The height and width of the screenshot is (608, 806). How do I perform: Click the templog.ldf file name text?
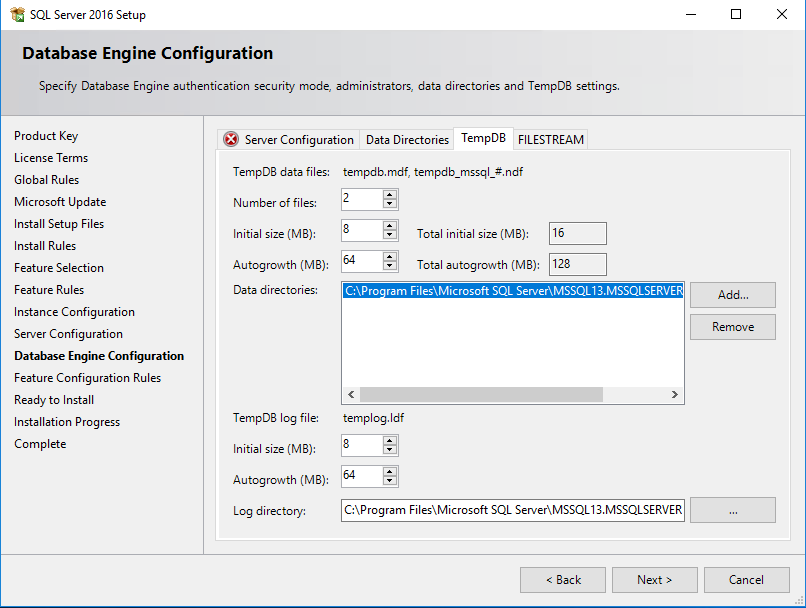(x=373, y=418)
